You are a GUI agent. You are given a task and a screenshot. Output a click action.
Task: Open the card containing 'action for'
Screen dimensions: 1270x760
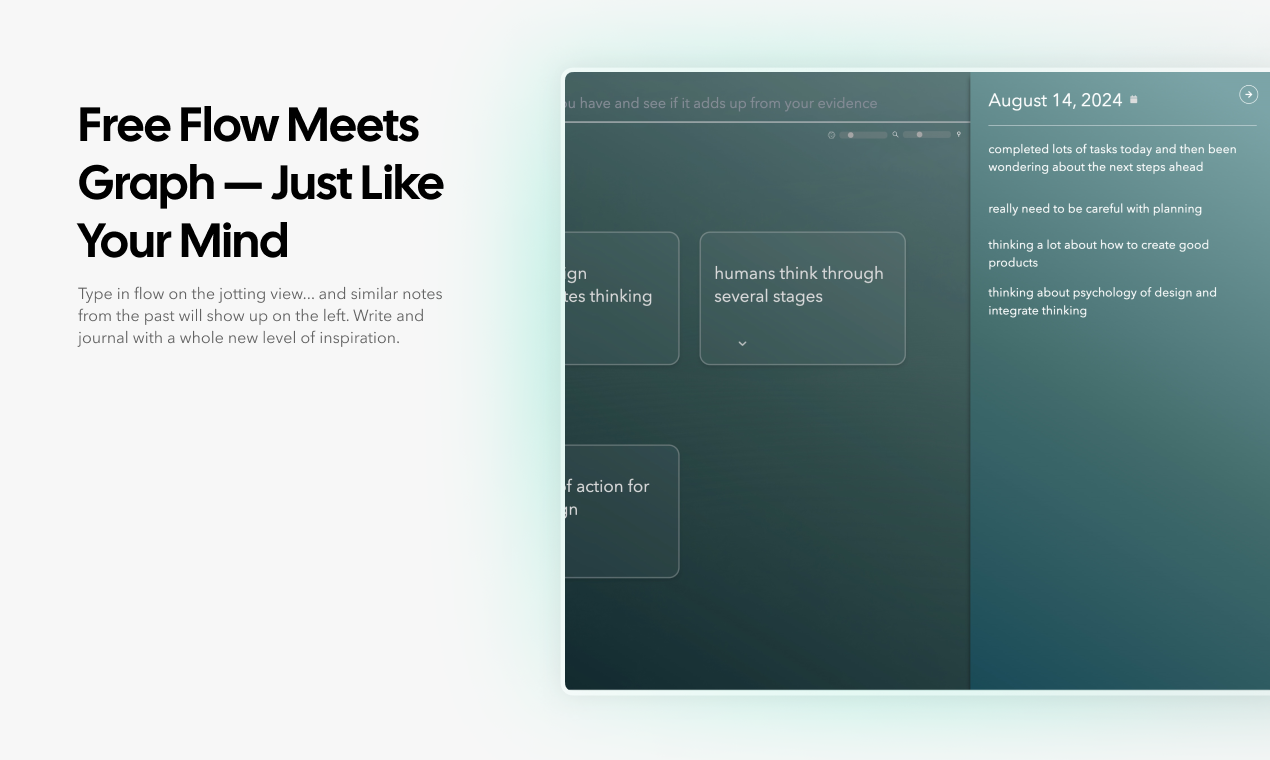coord(622,511)
